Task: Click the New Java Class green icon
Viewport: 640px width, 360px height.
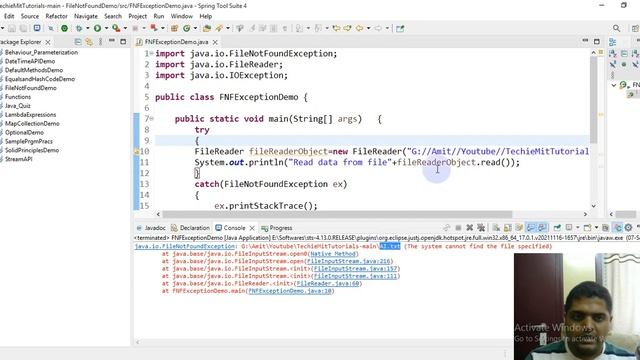Action: click(x=187, y=28)
